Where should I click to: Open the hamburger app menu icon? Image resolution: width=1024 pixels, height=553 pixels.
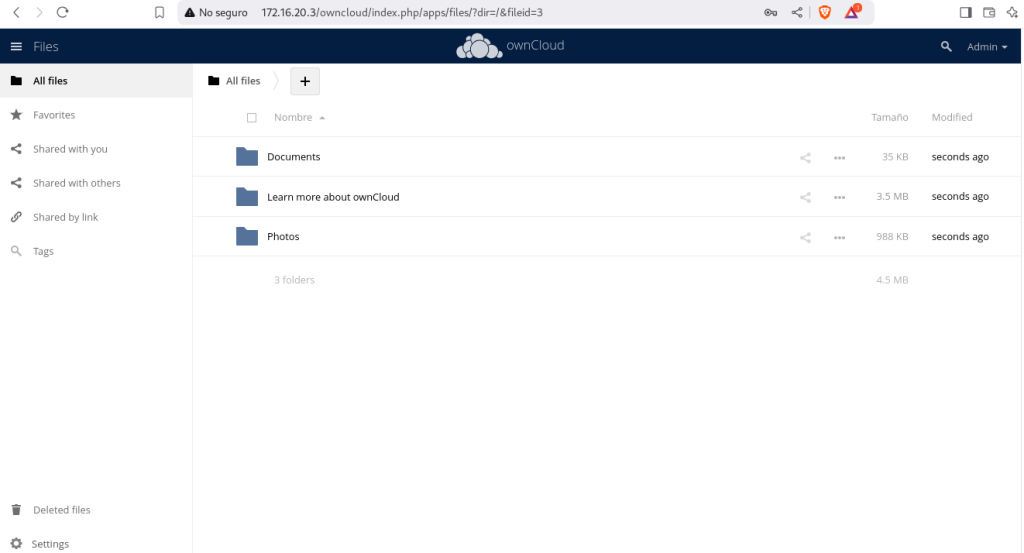(x=16, y=46)
